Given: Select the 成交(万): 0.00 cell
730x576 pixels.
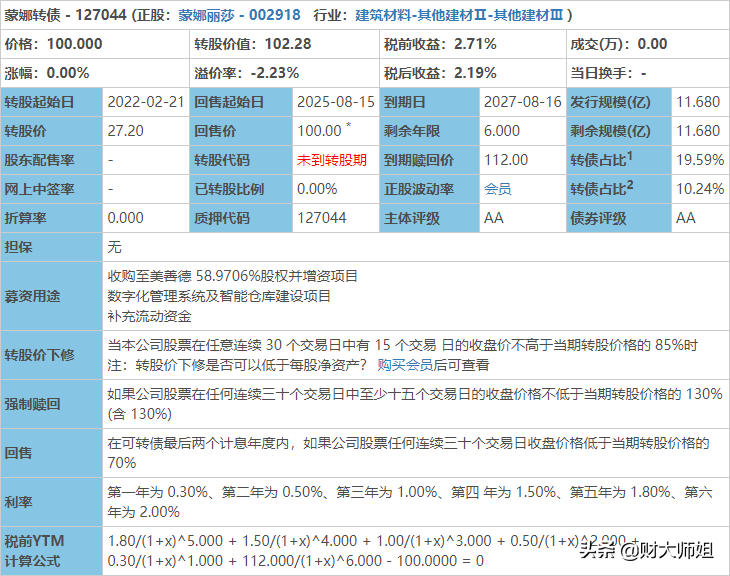Looking at the screenshot, I should 648,44.
